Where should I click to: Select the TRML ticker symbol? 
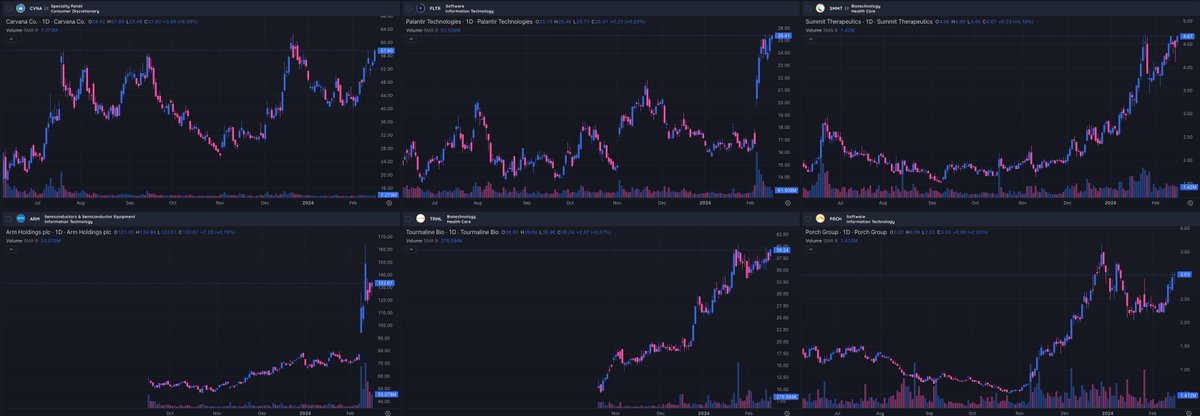point(436,218)
